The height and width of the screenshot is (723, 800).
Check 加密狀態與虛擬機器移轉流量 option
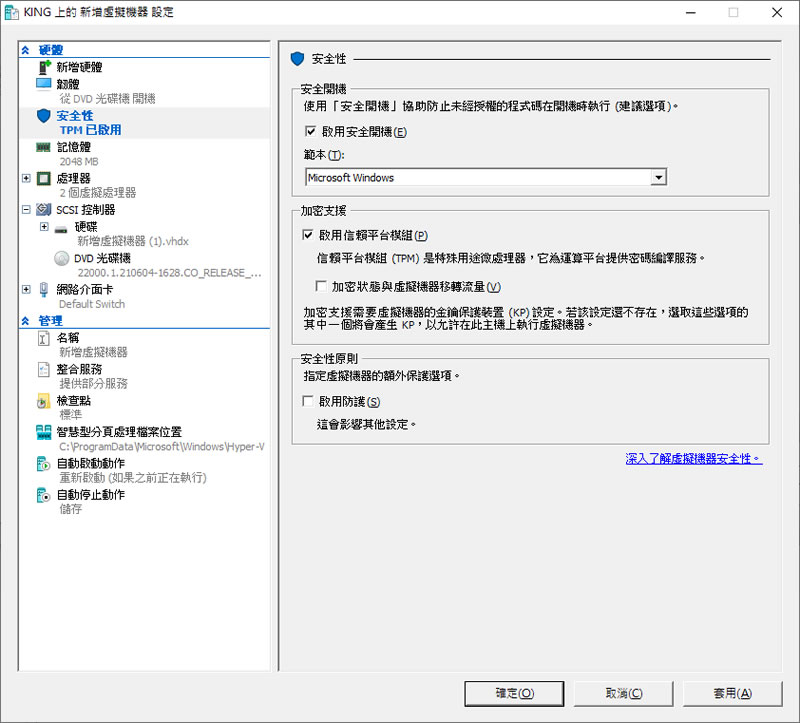tap(322, 287)
